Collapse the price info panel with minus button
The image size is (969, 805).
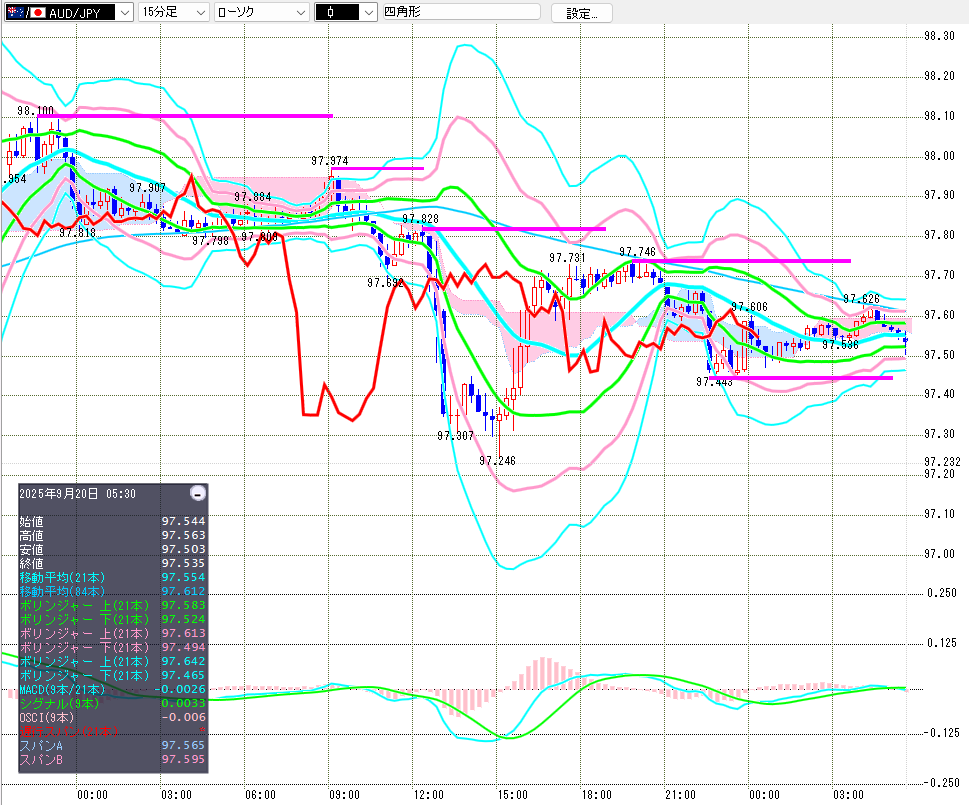tap(198, 493)
